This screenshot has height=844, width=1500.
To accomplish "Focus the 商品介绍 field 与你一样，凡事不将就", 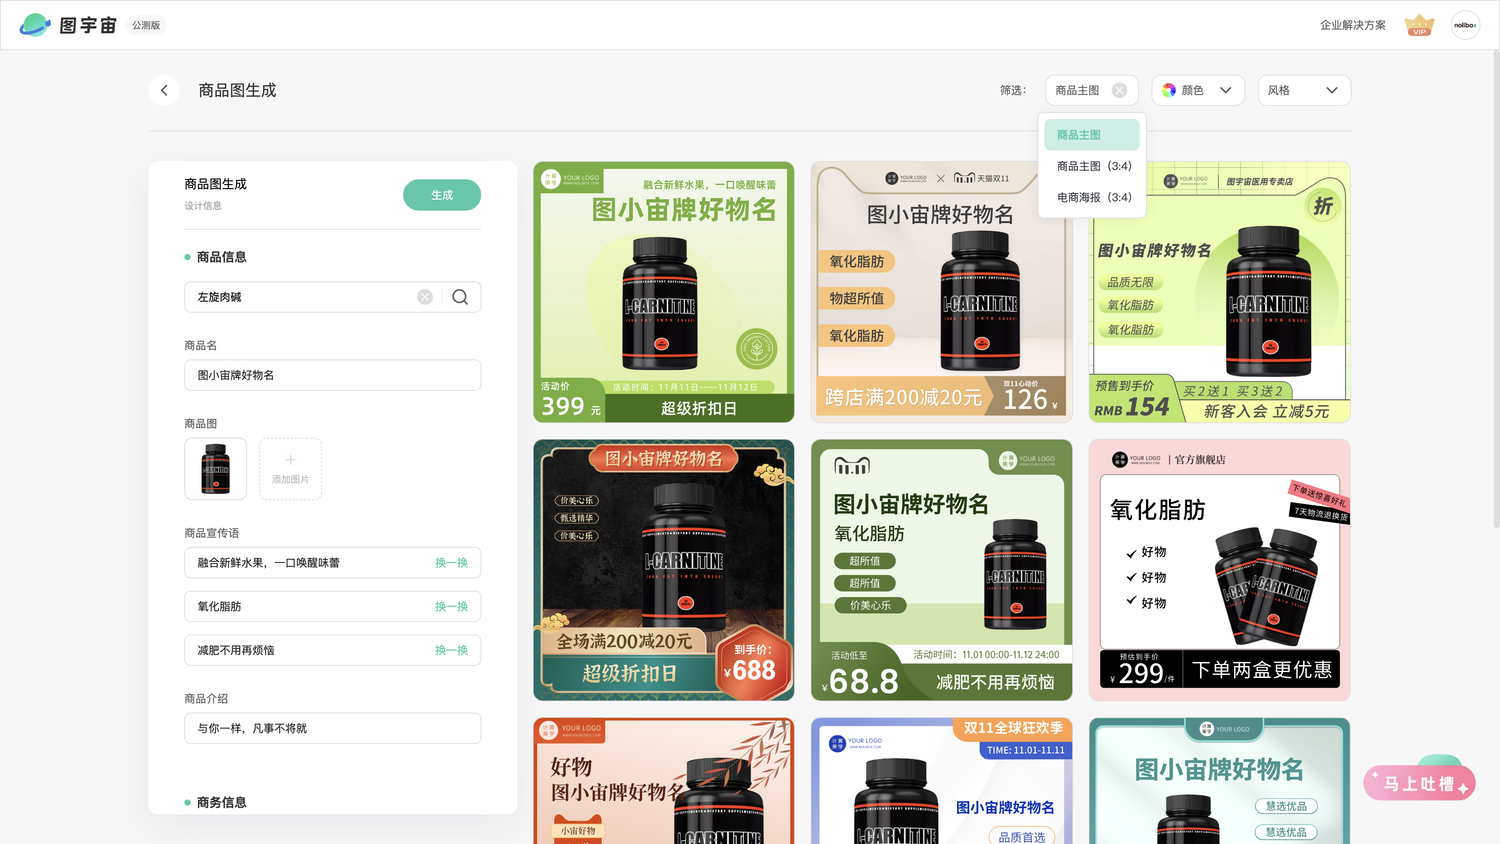I will click(x=333, y=728).
